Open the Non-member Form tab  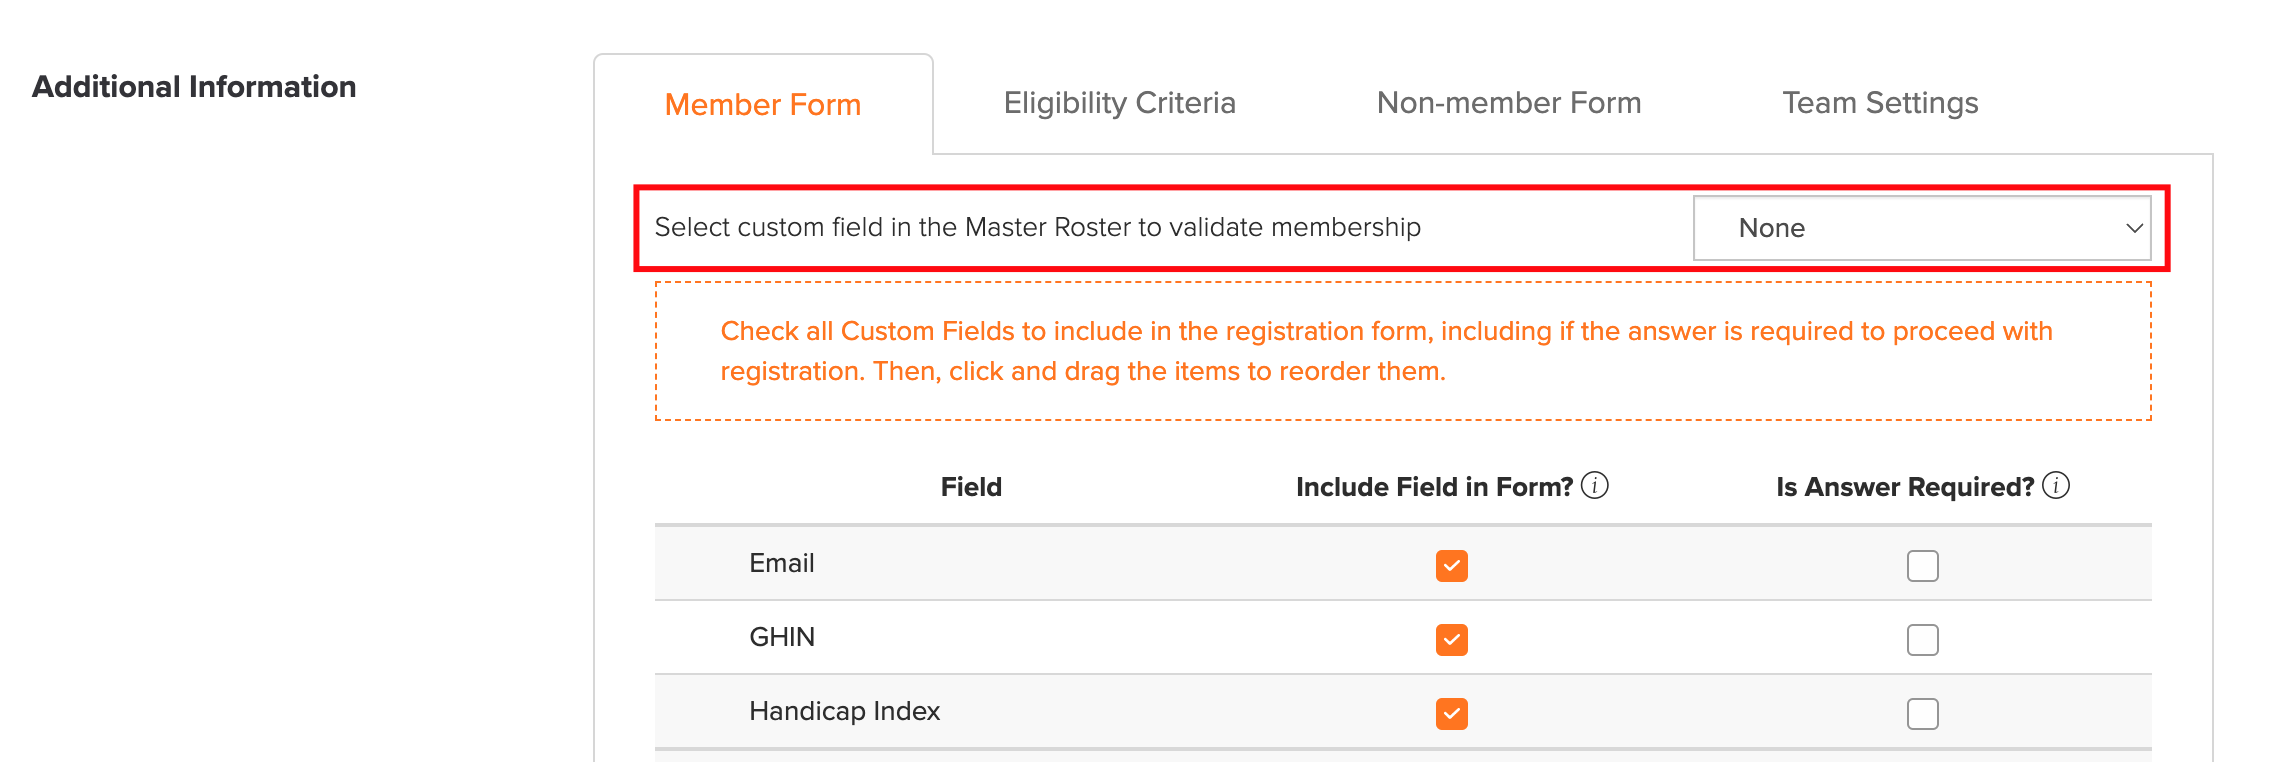[1509, 103]
